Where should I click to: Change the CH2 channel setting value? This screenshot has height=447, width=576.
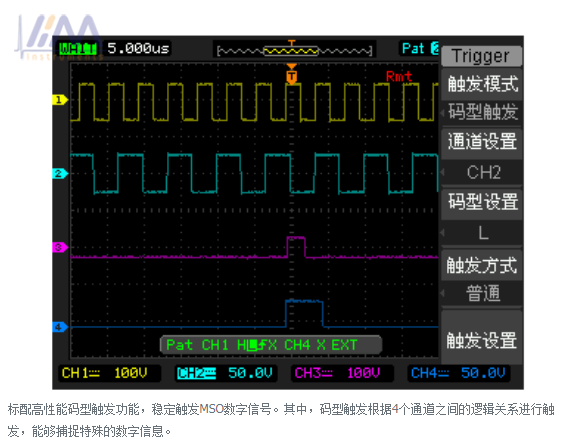point(482,172)
